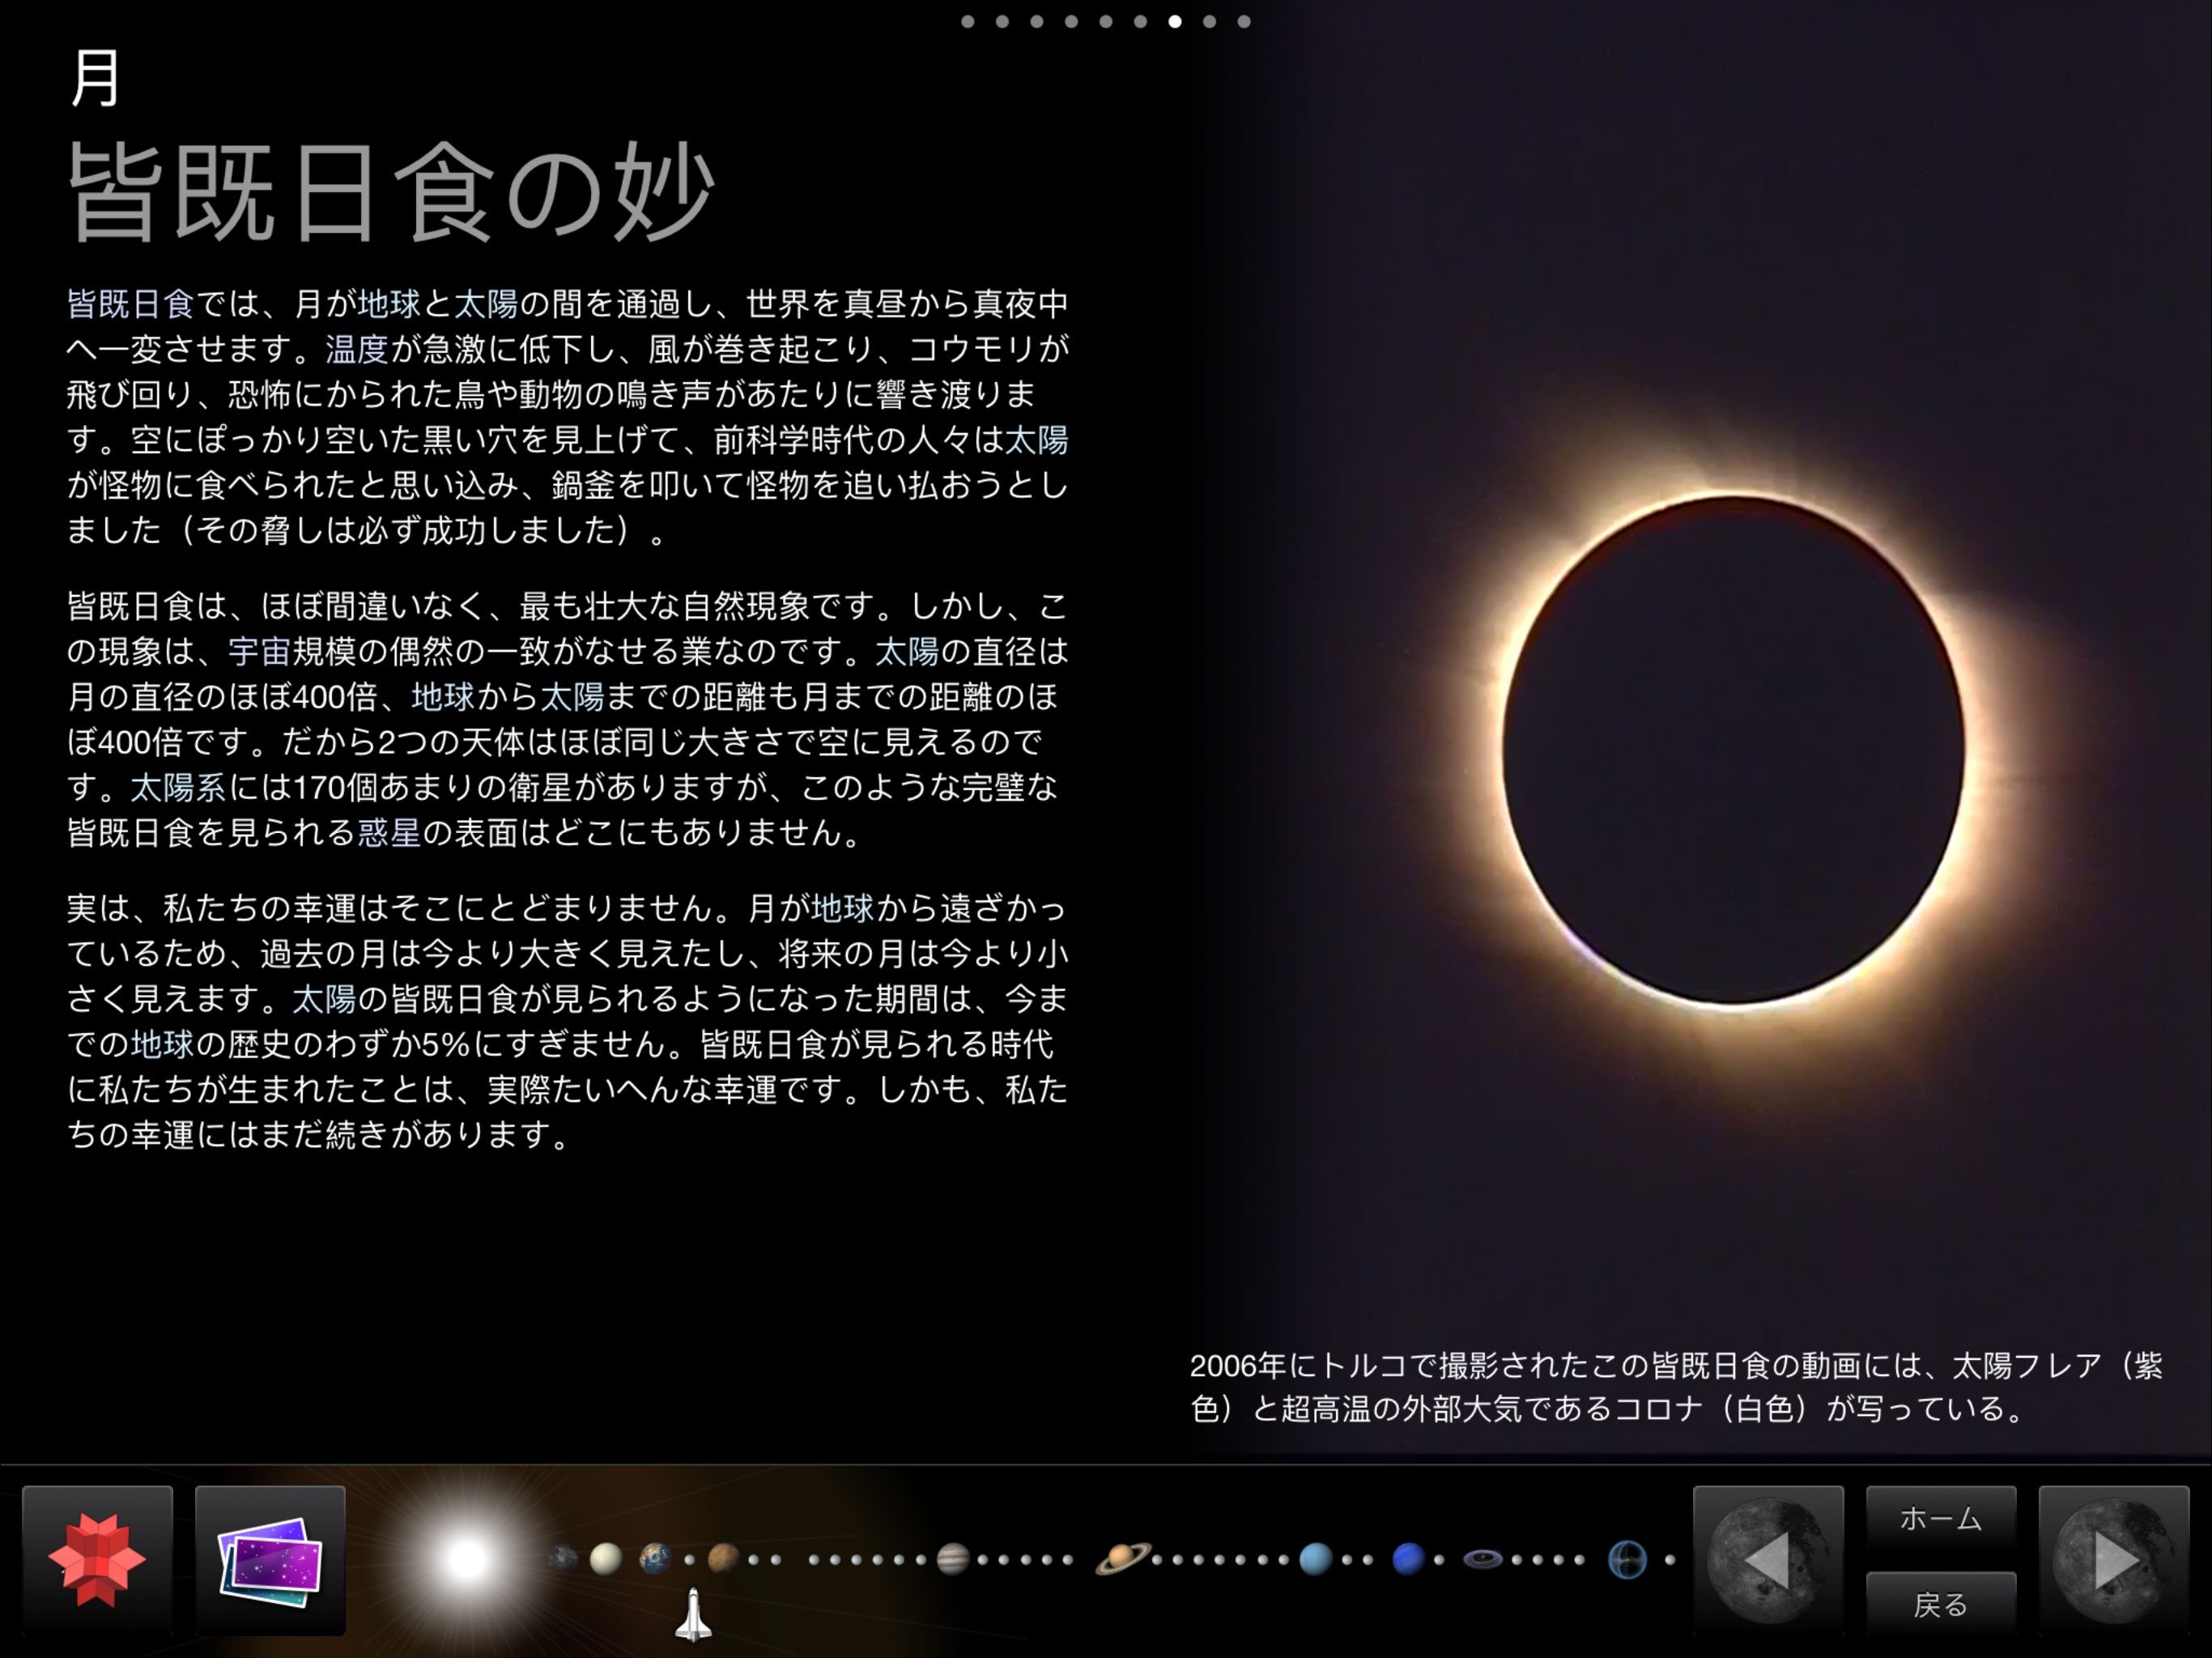
Task: Open the purple photo gallery icon
Action: click(x=270, y=1560)
